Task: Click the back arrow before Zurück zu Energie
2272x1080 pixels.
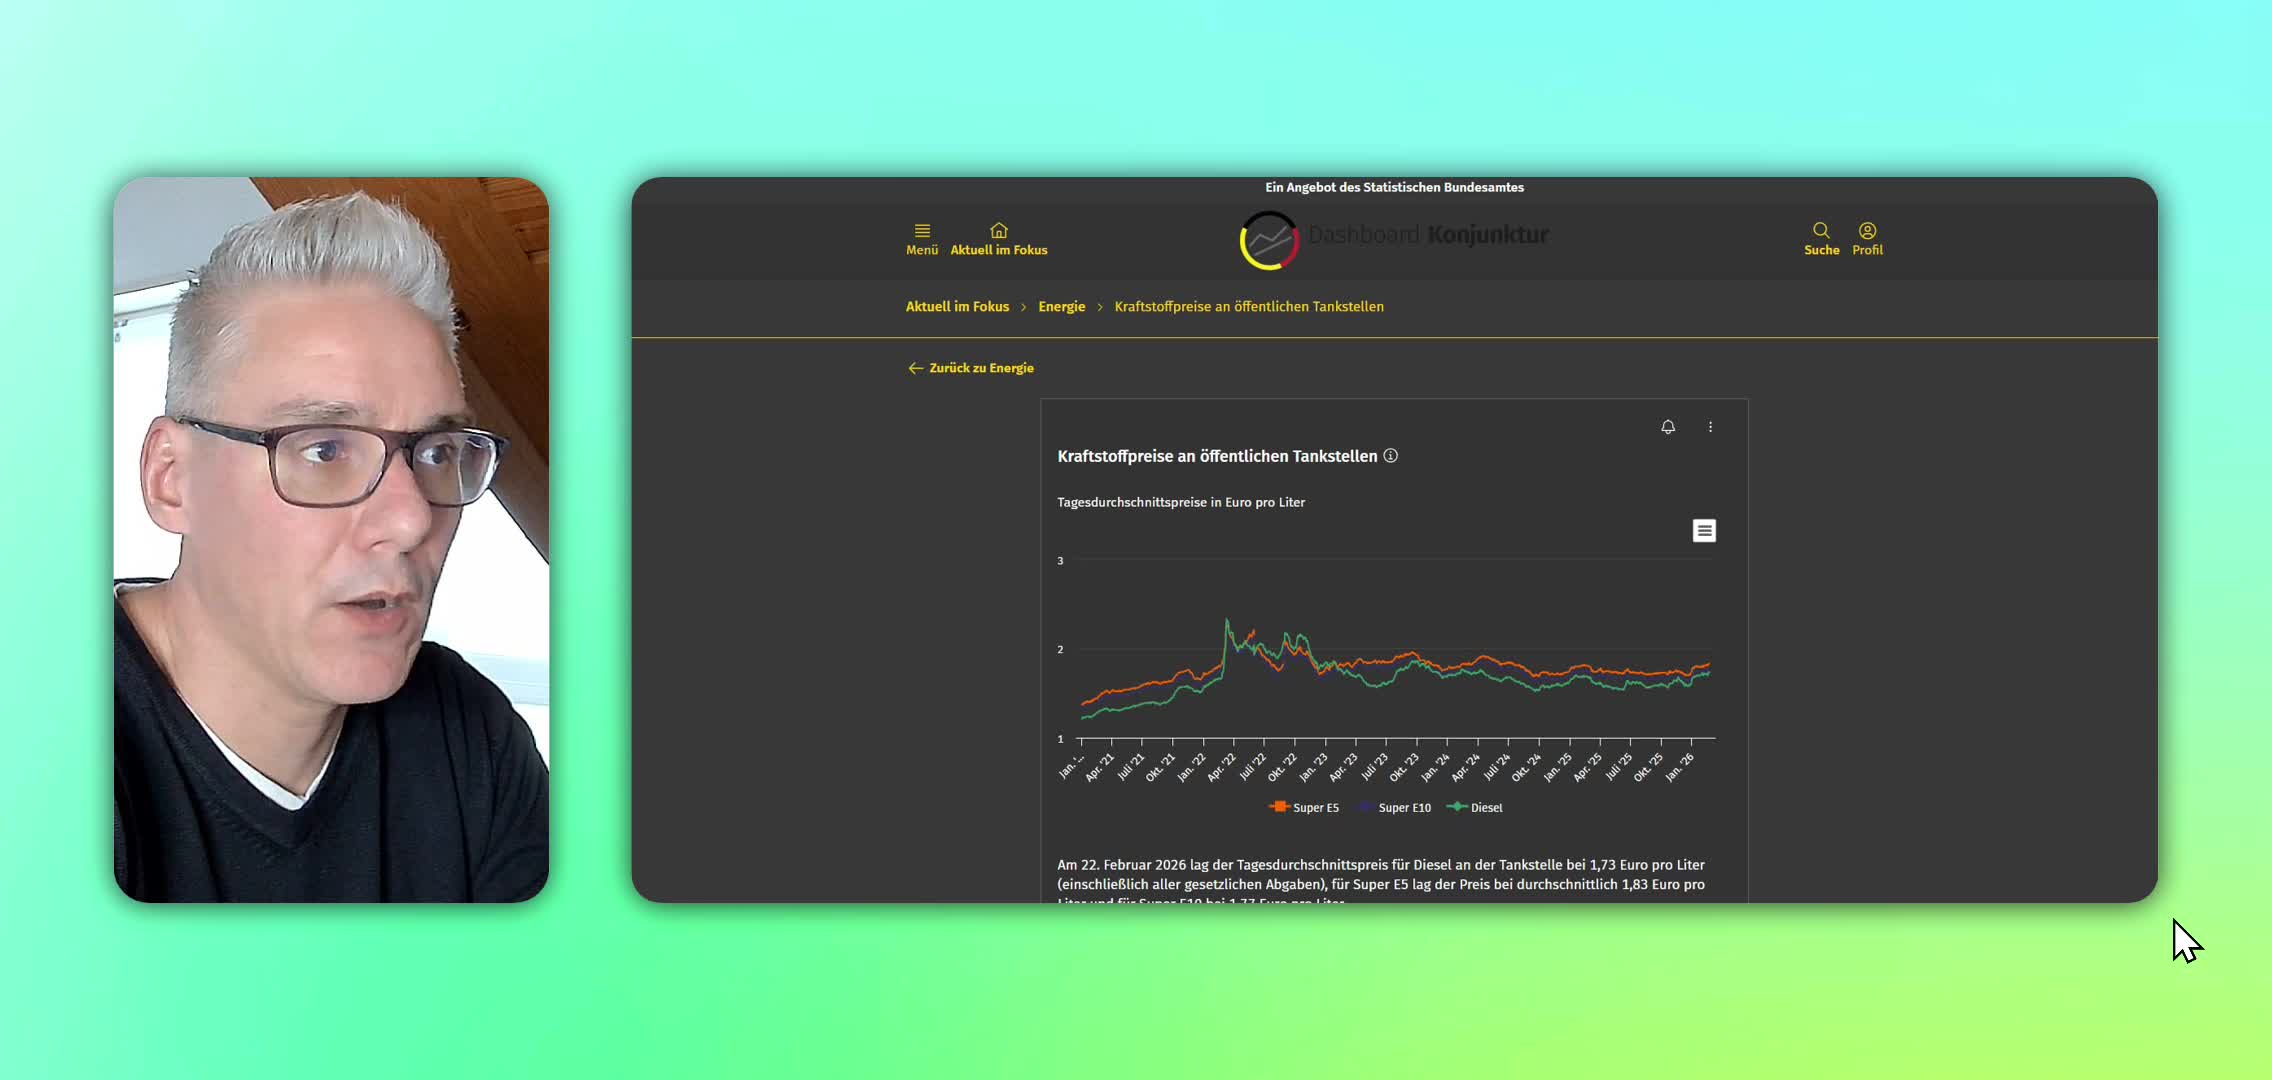Action: pos(914,368)
